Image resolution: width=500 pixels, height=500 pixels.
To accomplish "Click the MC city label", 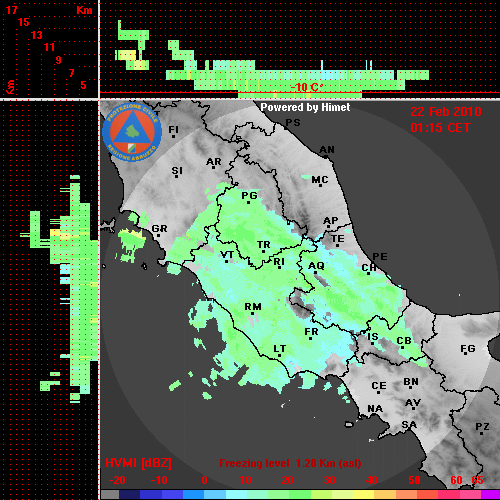I will pos(320,180).
